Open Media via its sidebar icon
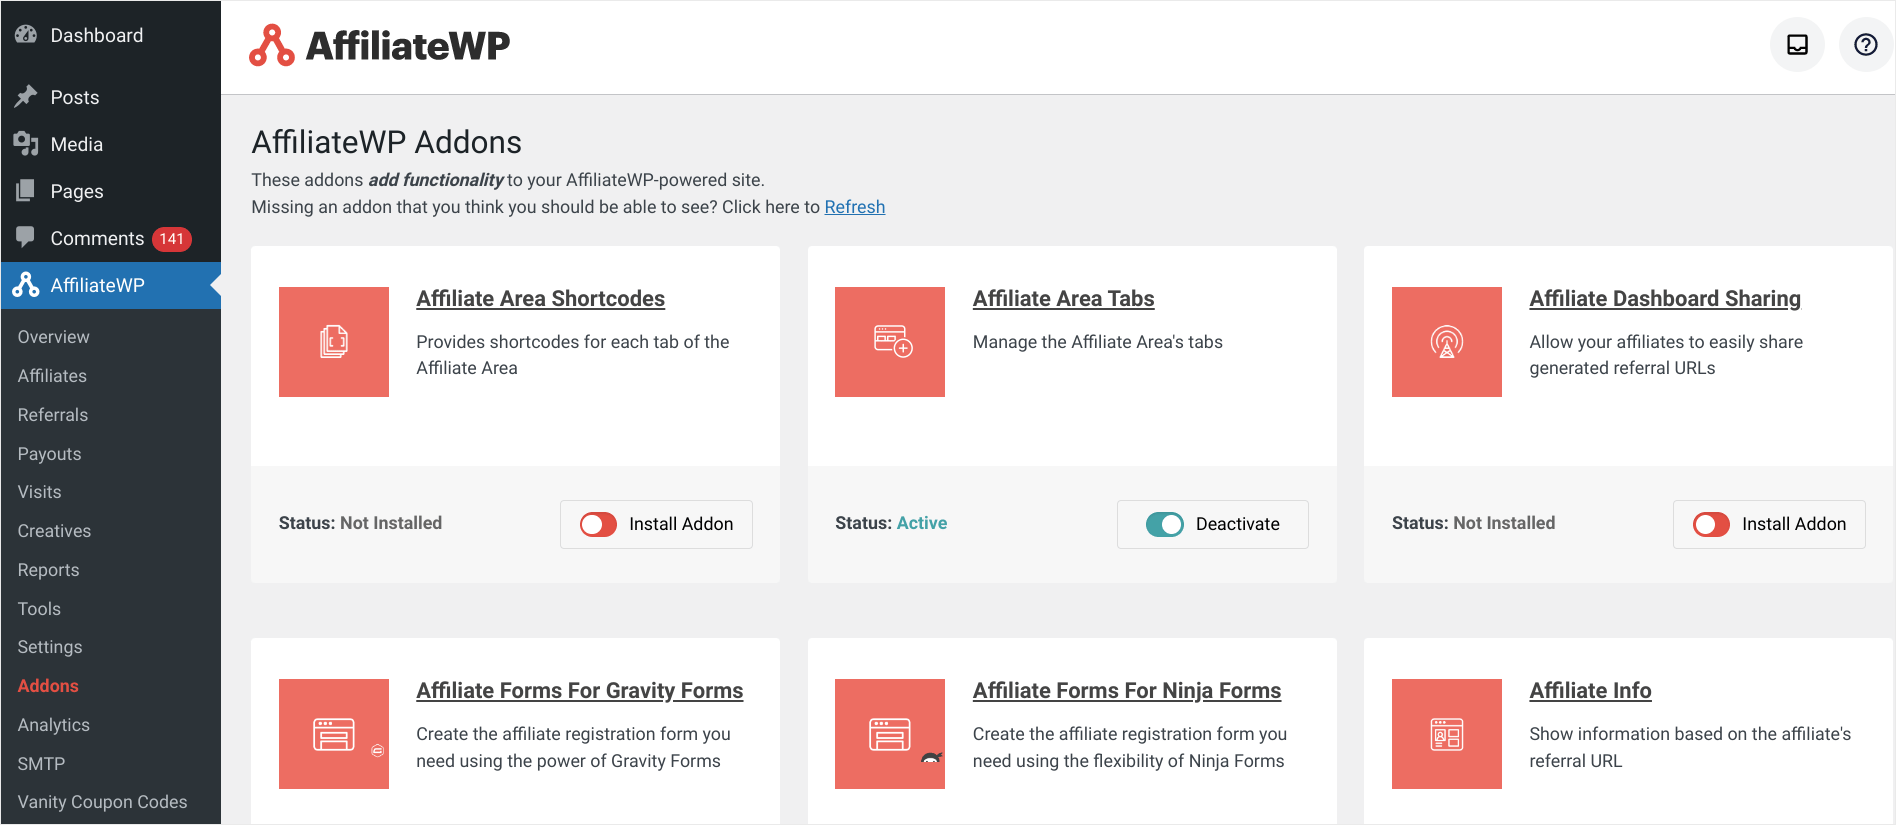This screenshot has height=825, width=1896. click(27, 143)
